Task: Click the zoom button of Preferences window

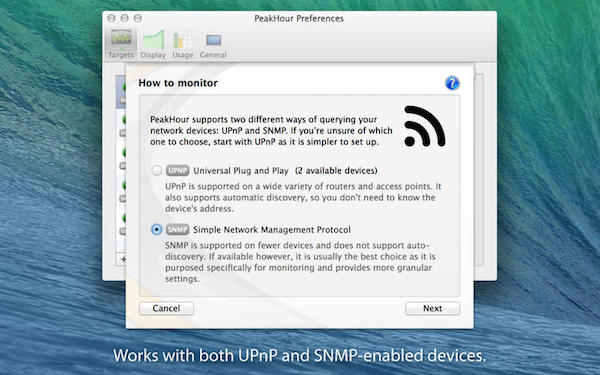Action: click(x=138, y=18)
